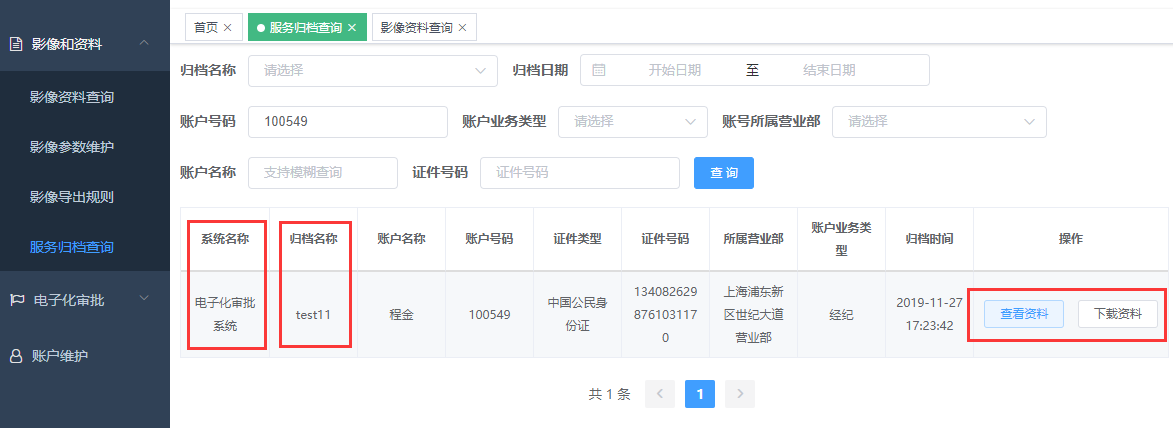Close the 影像资料查询 tab with its X
Viewport: 1173px width, 428px height.
click(462, 28)
